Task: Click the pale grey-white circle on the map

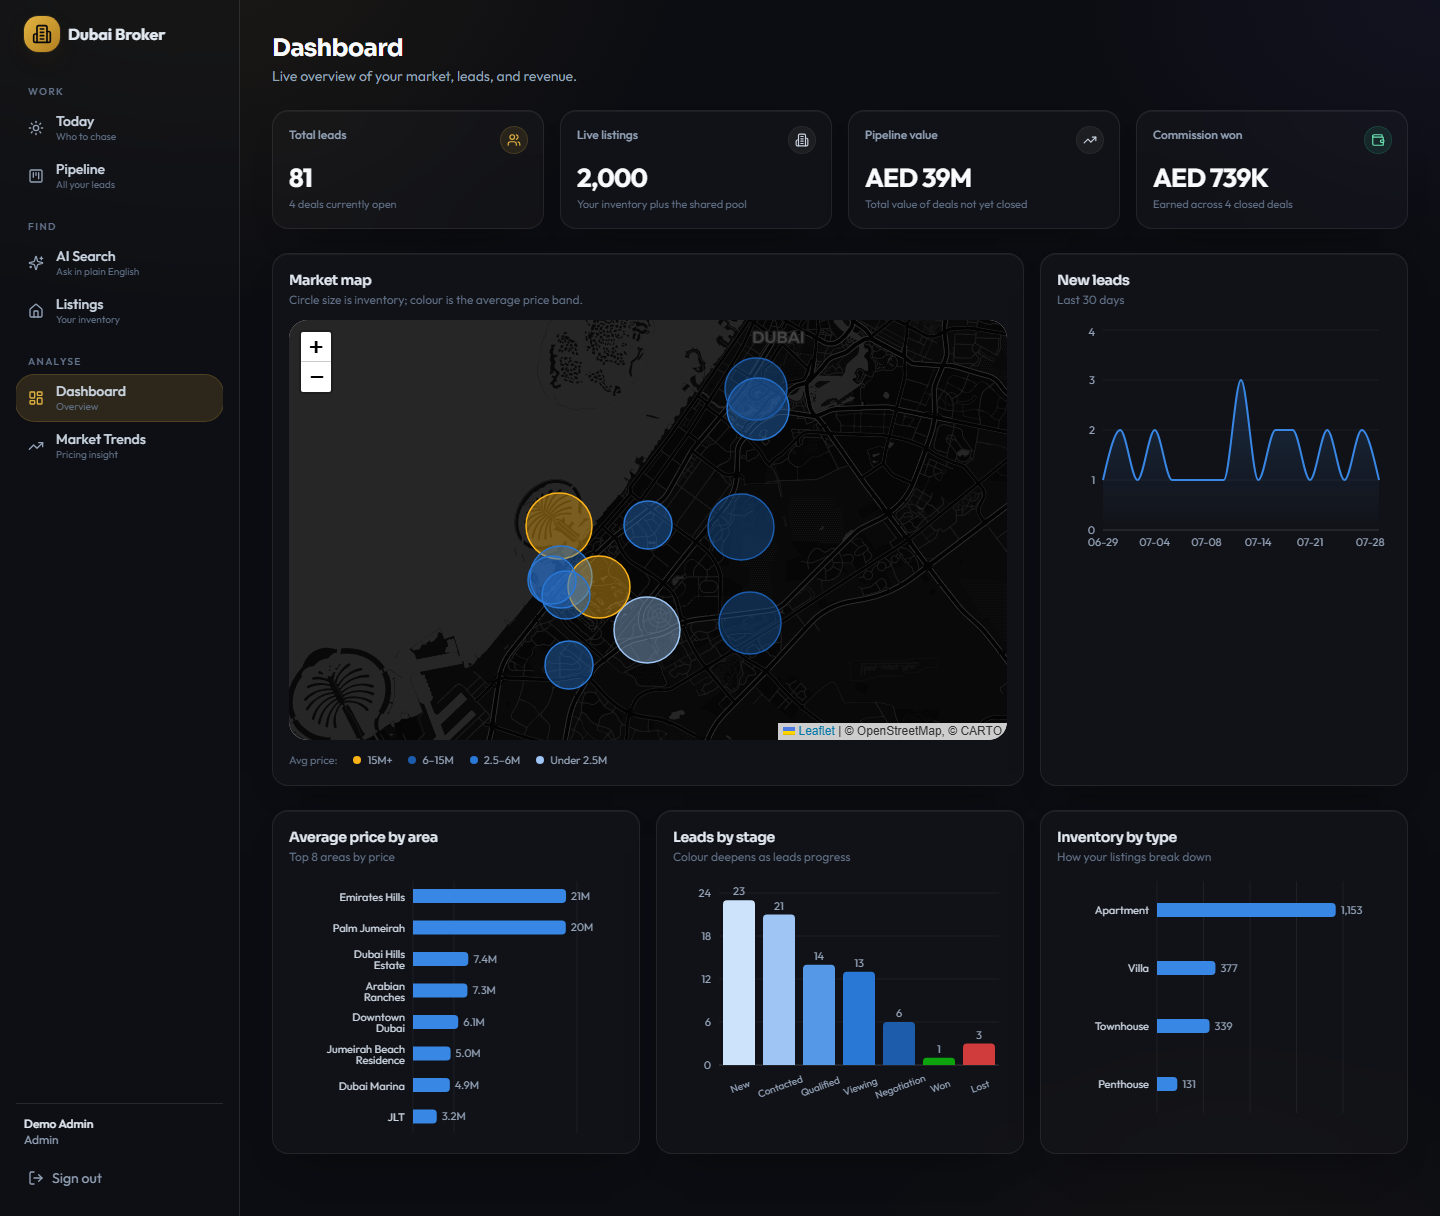Action: click(647, 630)
